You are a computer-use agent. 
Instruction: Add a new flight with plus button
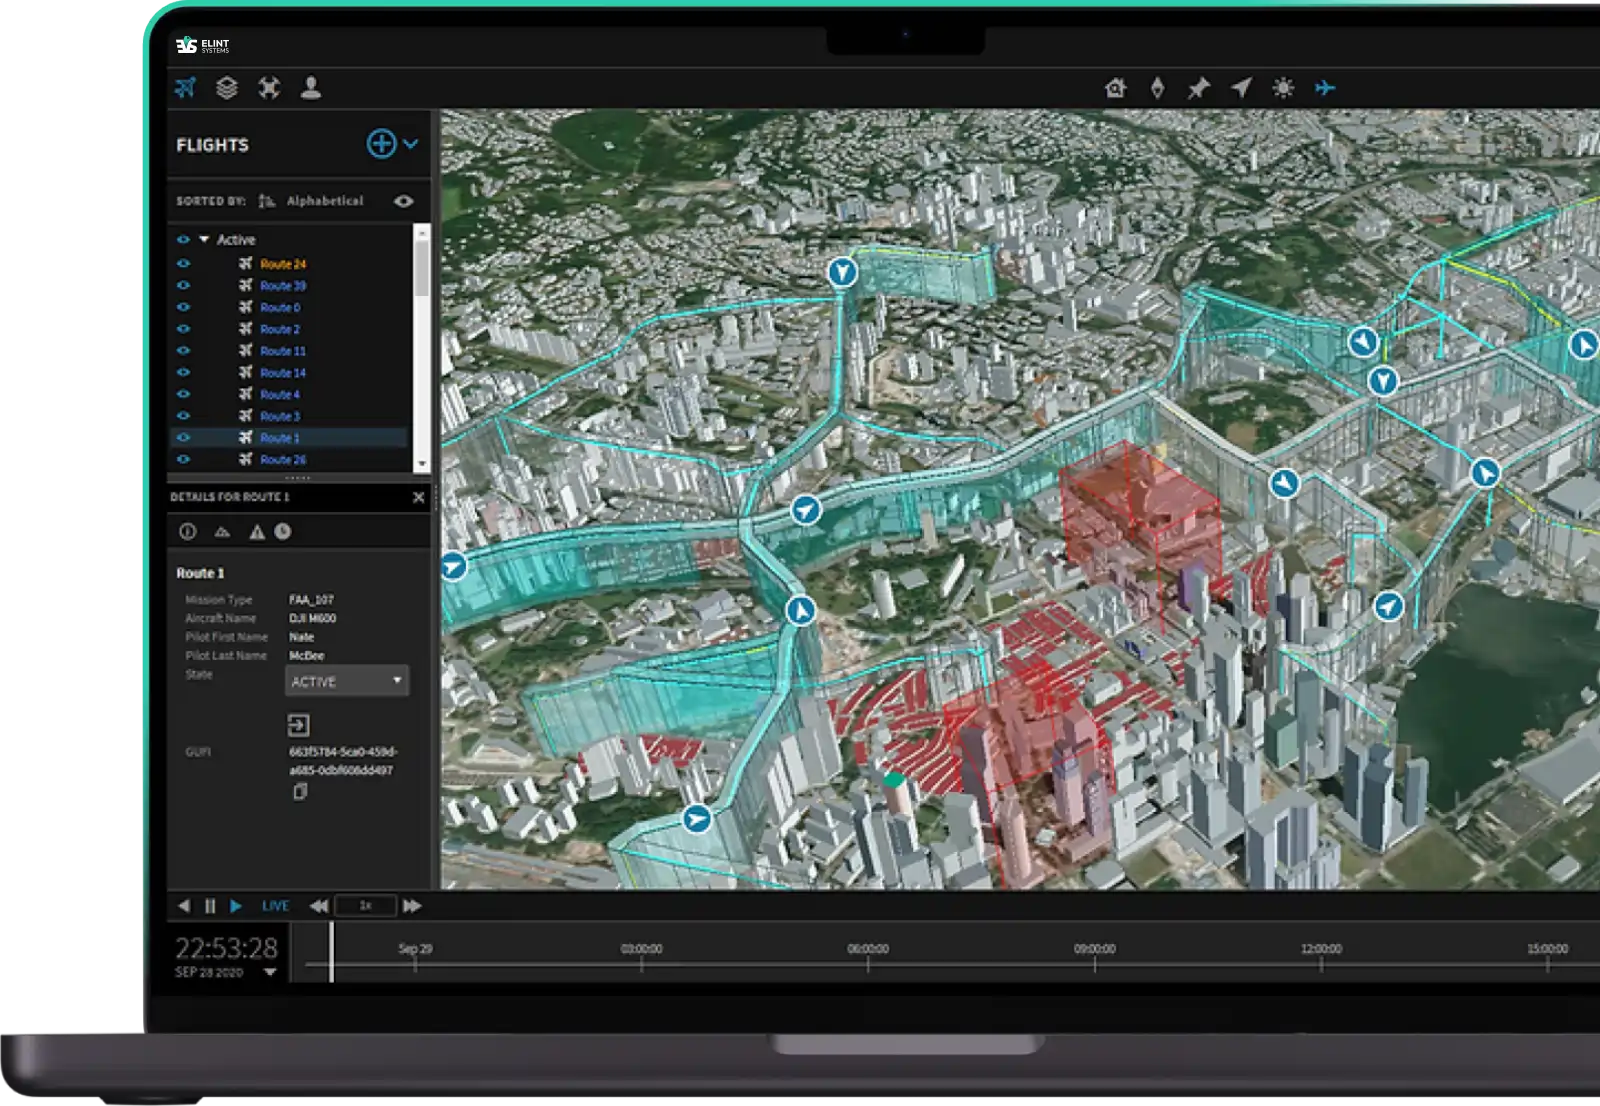(x=381, y=144)
